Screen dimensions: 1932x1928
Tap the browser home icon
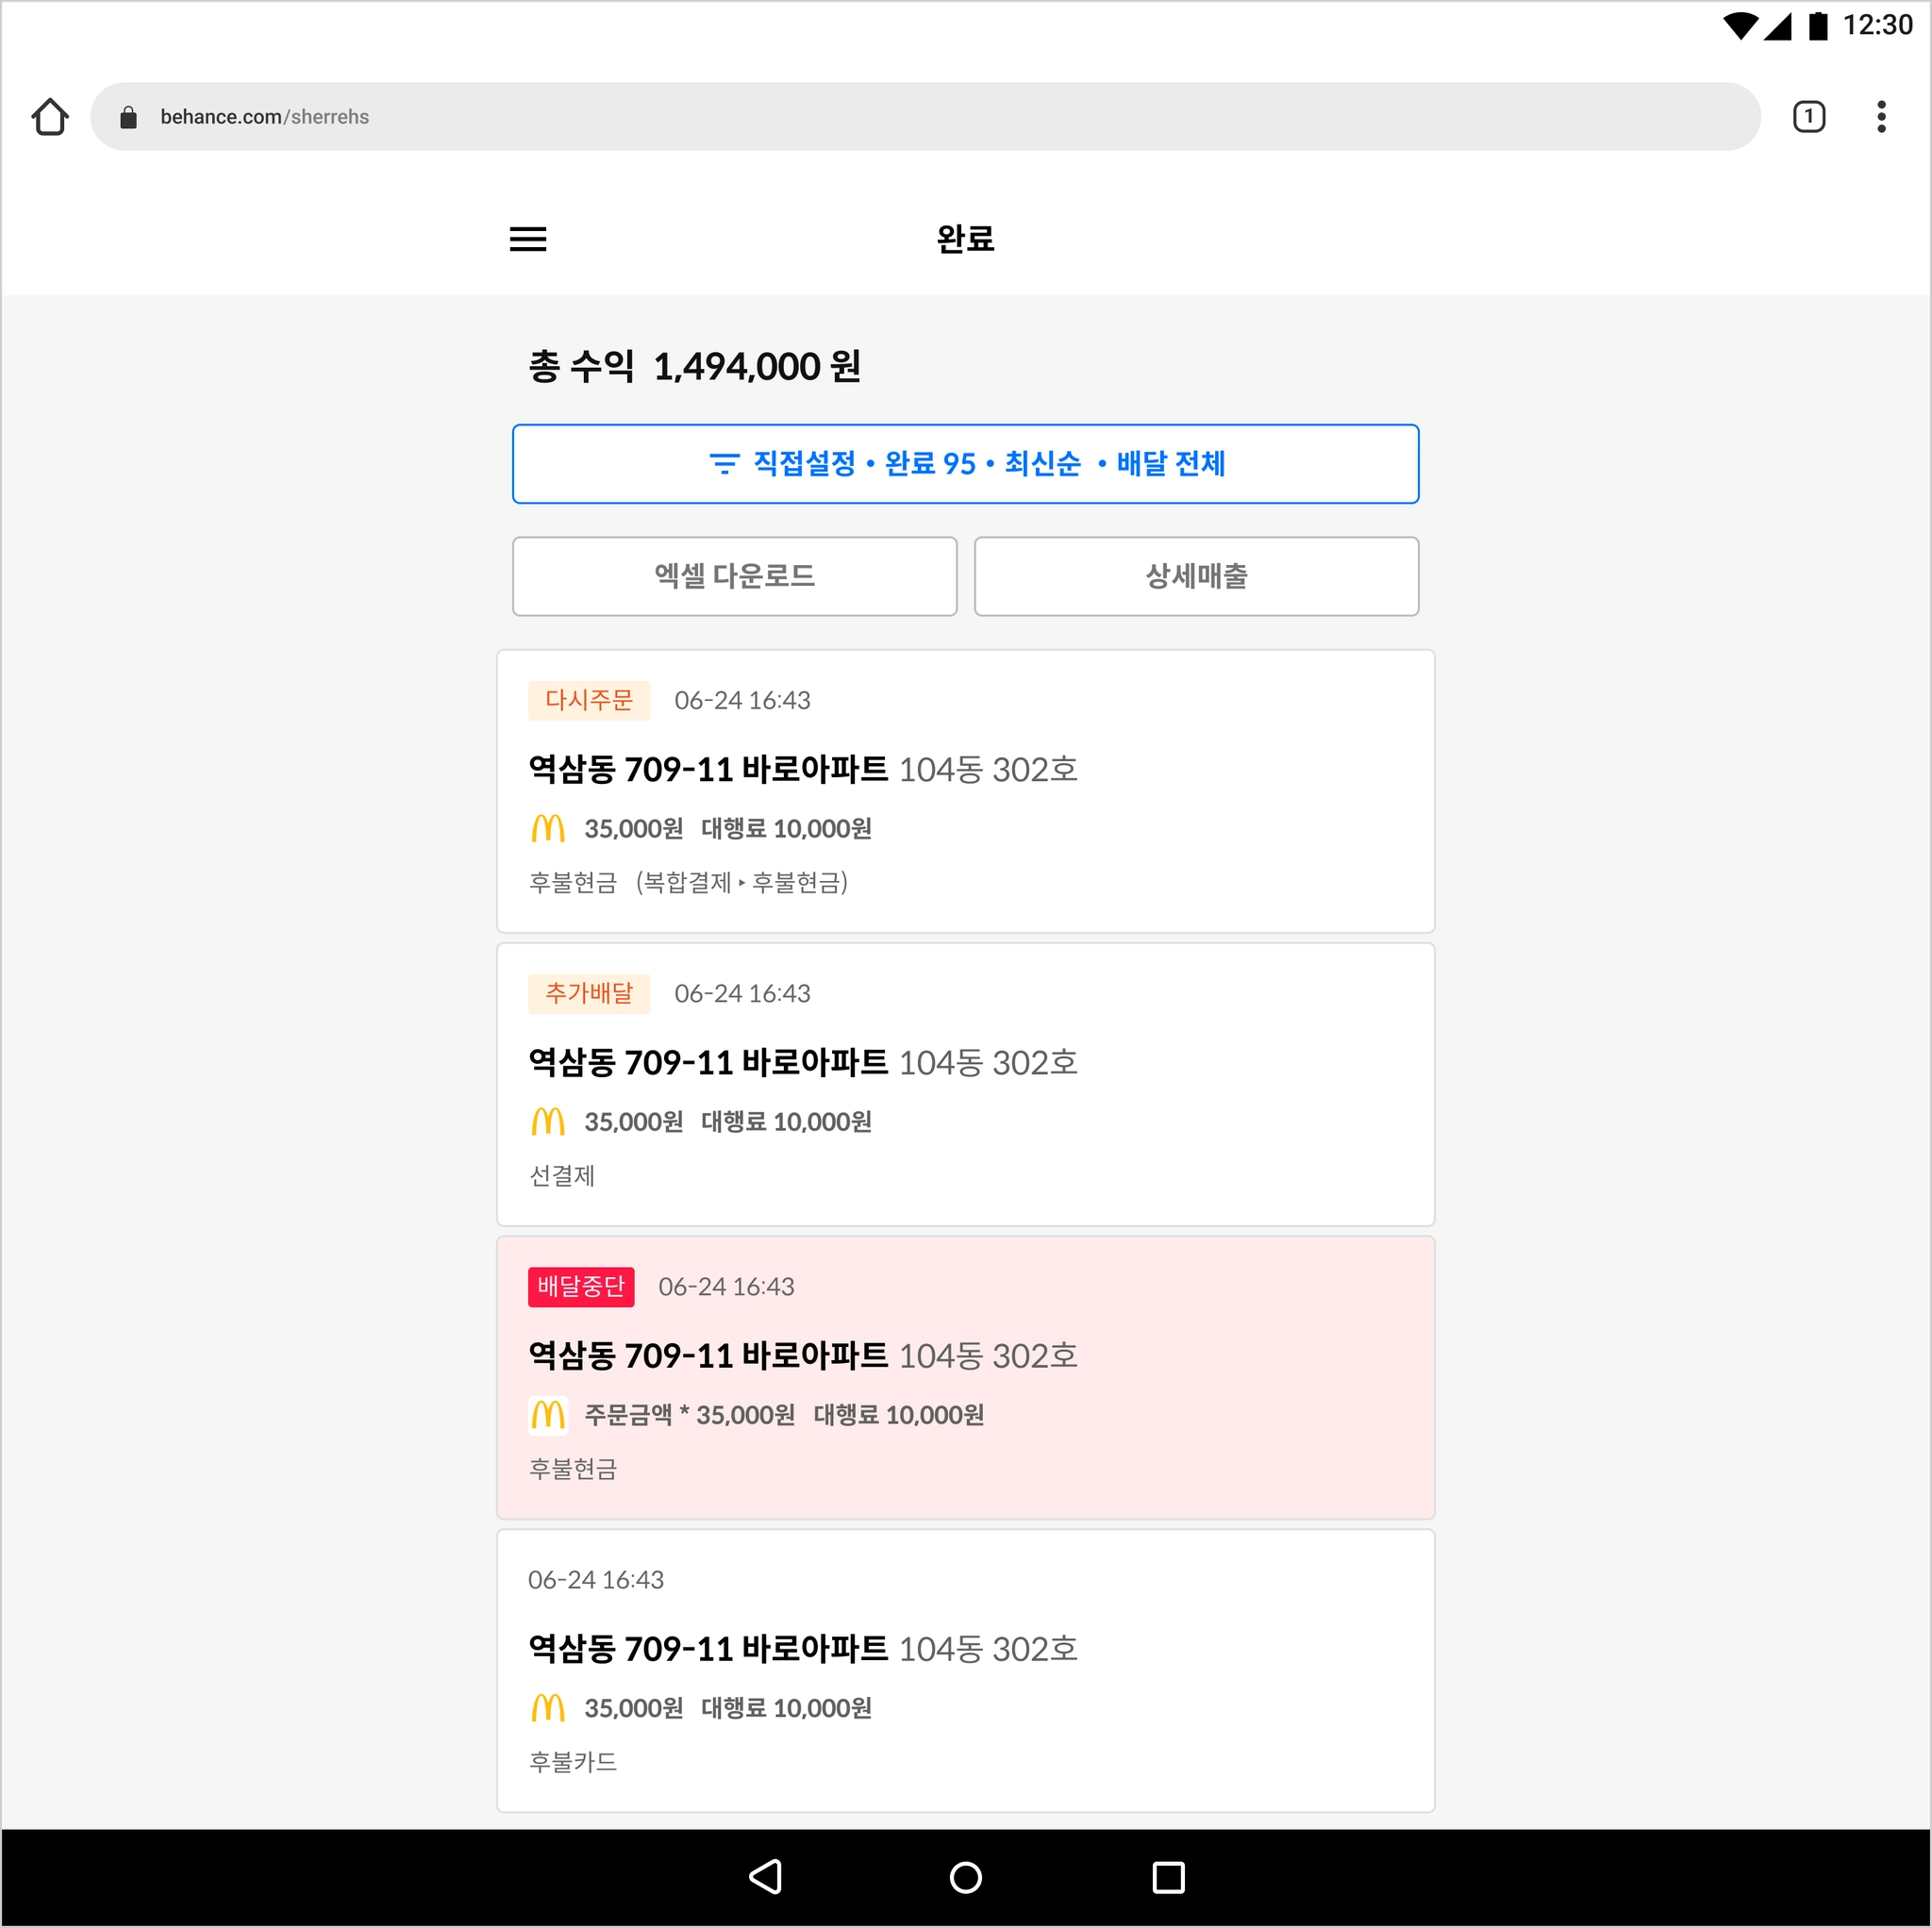[50, 117]
